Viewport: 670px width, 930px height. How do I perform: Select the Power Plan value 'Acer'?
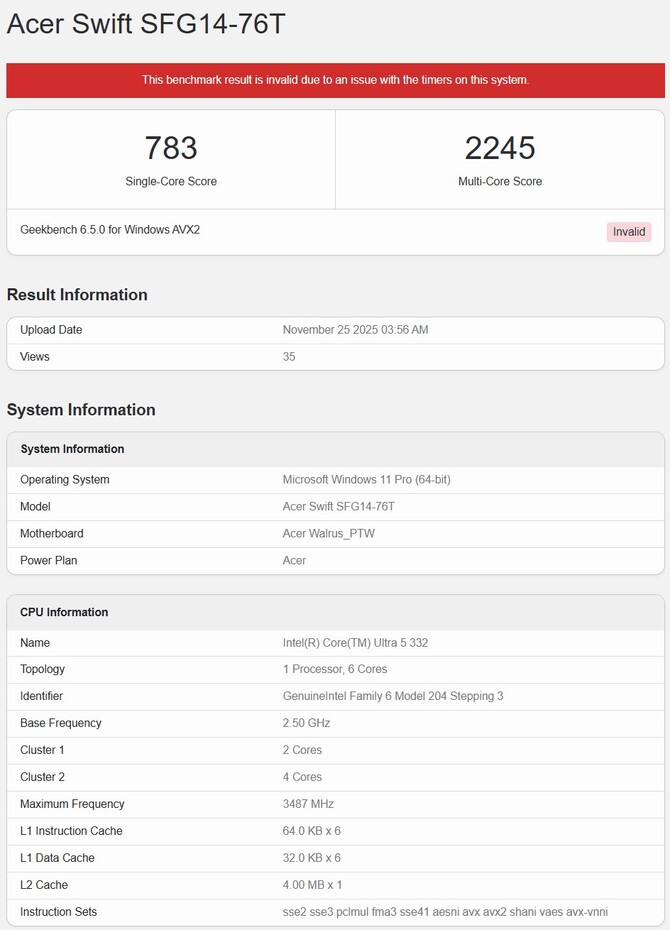point(294,560)
